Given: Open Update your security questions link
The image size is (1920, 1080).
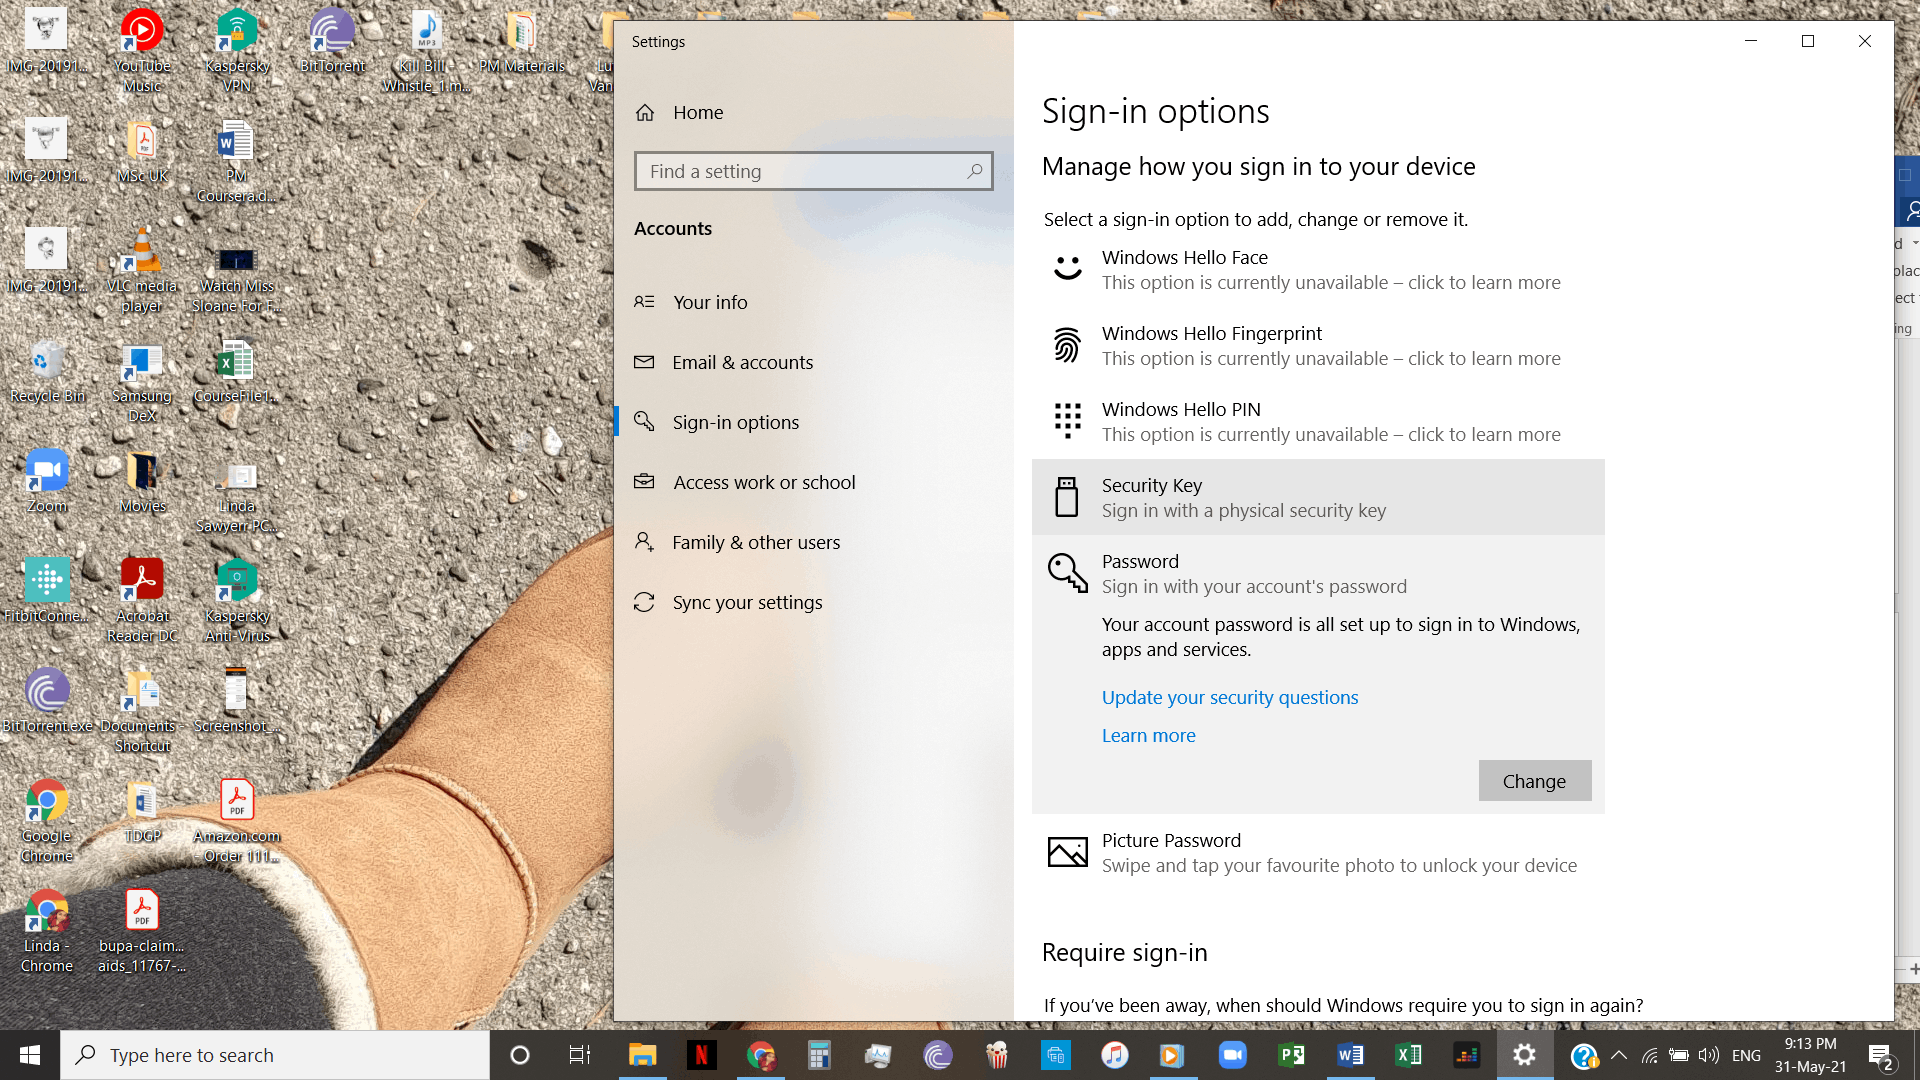Looking at the screenshot, I should 1229,697.
